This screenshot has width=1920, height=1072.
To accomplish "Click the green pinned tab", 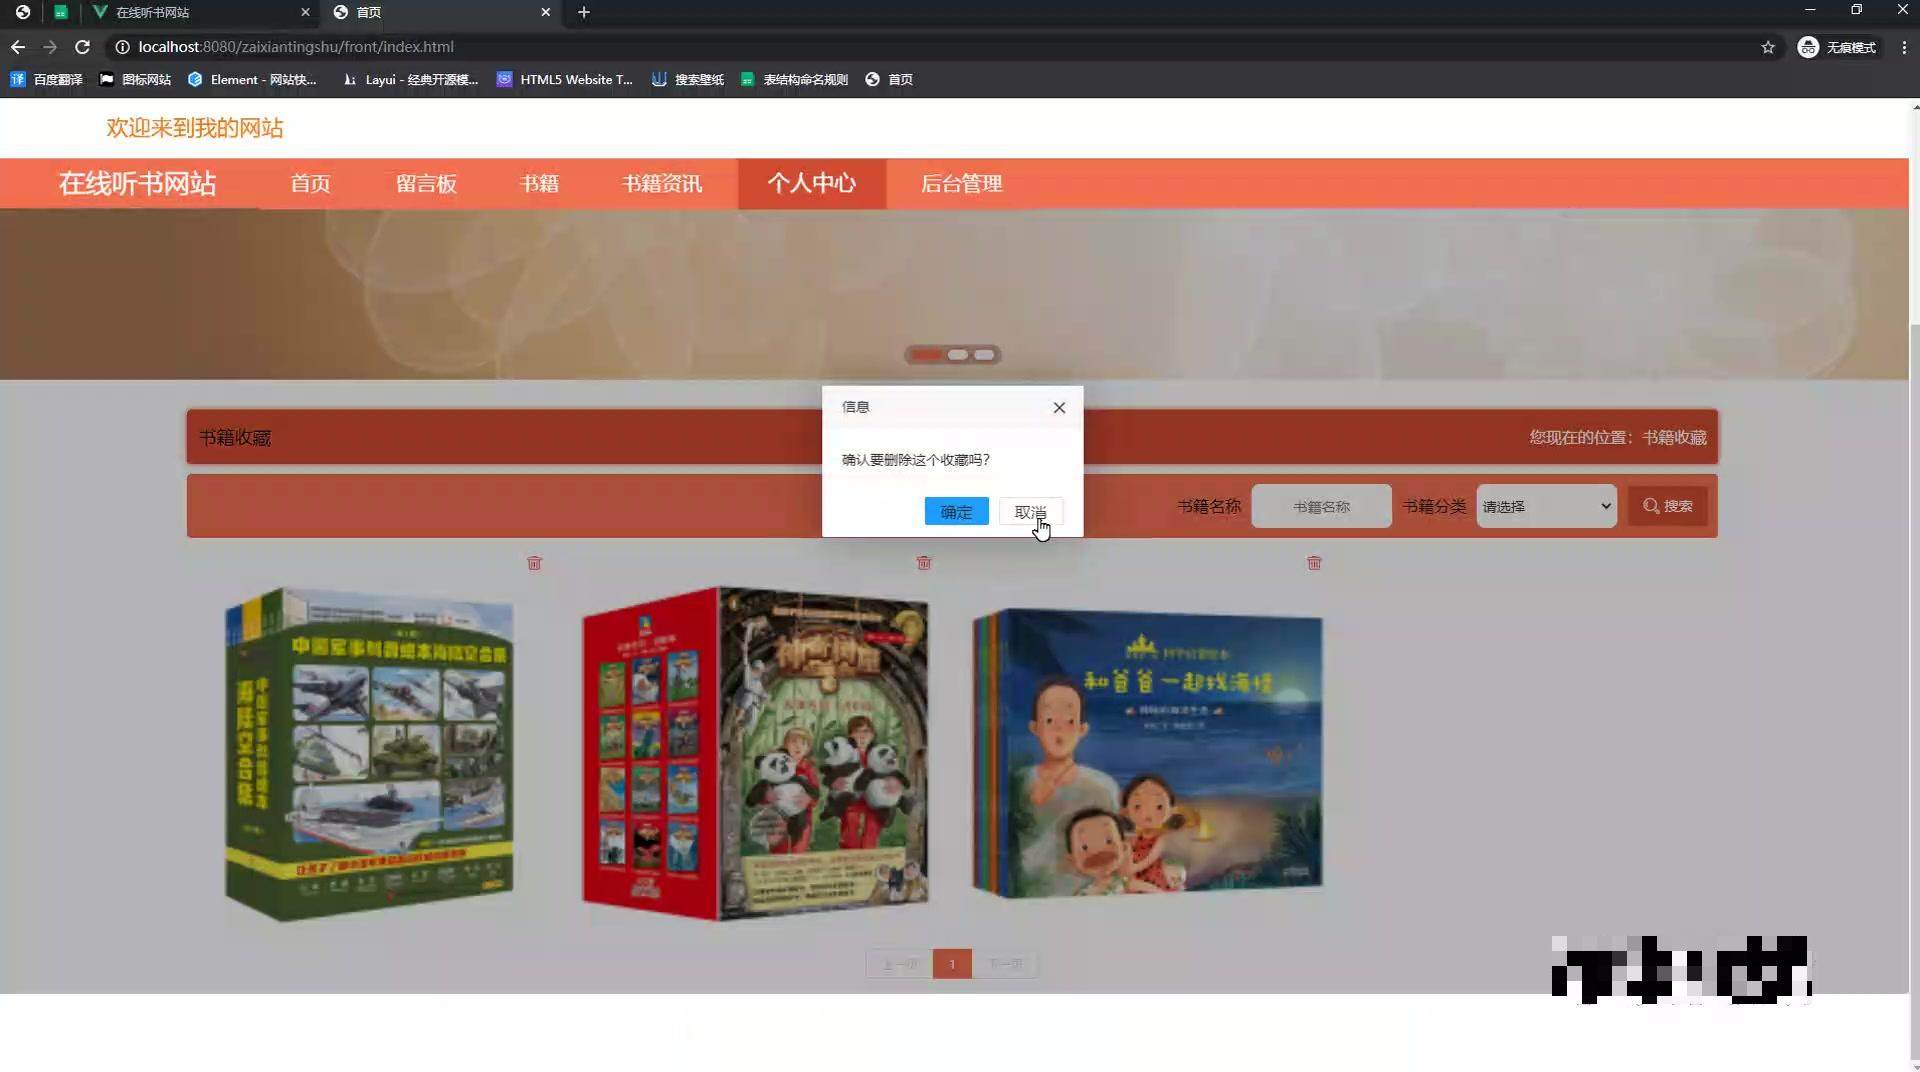I will tap(61, 12).
